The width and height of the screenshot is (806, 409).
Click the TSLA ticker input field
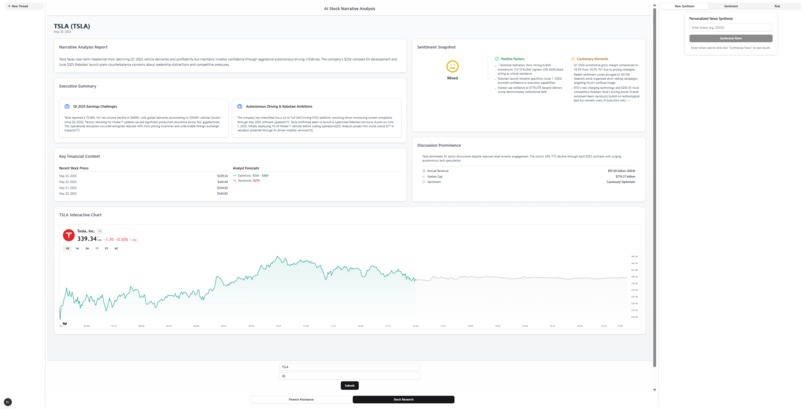point(349,367)
